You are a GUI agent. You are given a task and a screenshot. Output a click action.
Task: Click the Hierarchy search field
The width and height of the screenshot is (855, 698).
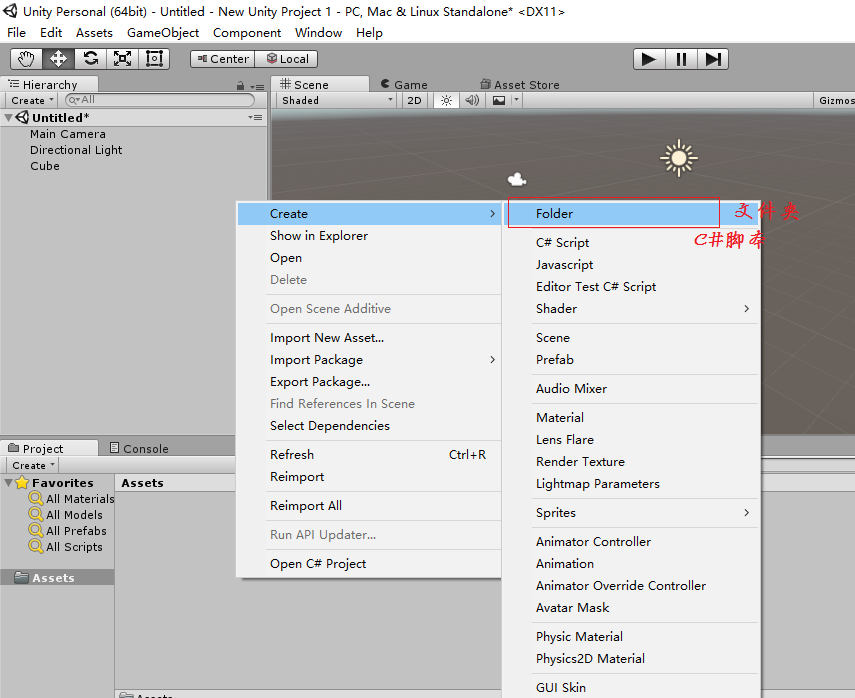click(x=160, y=100)
